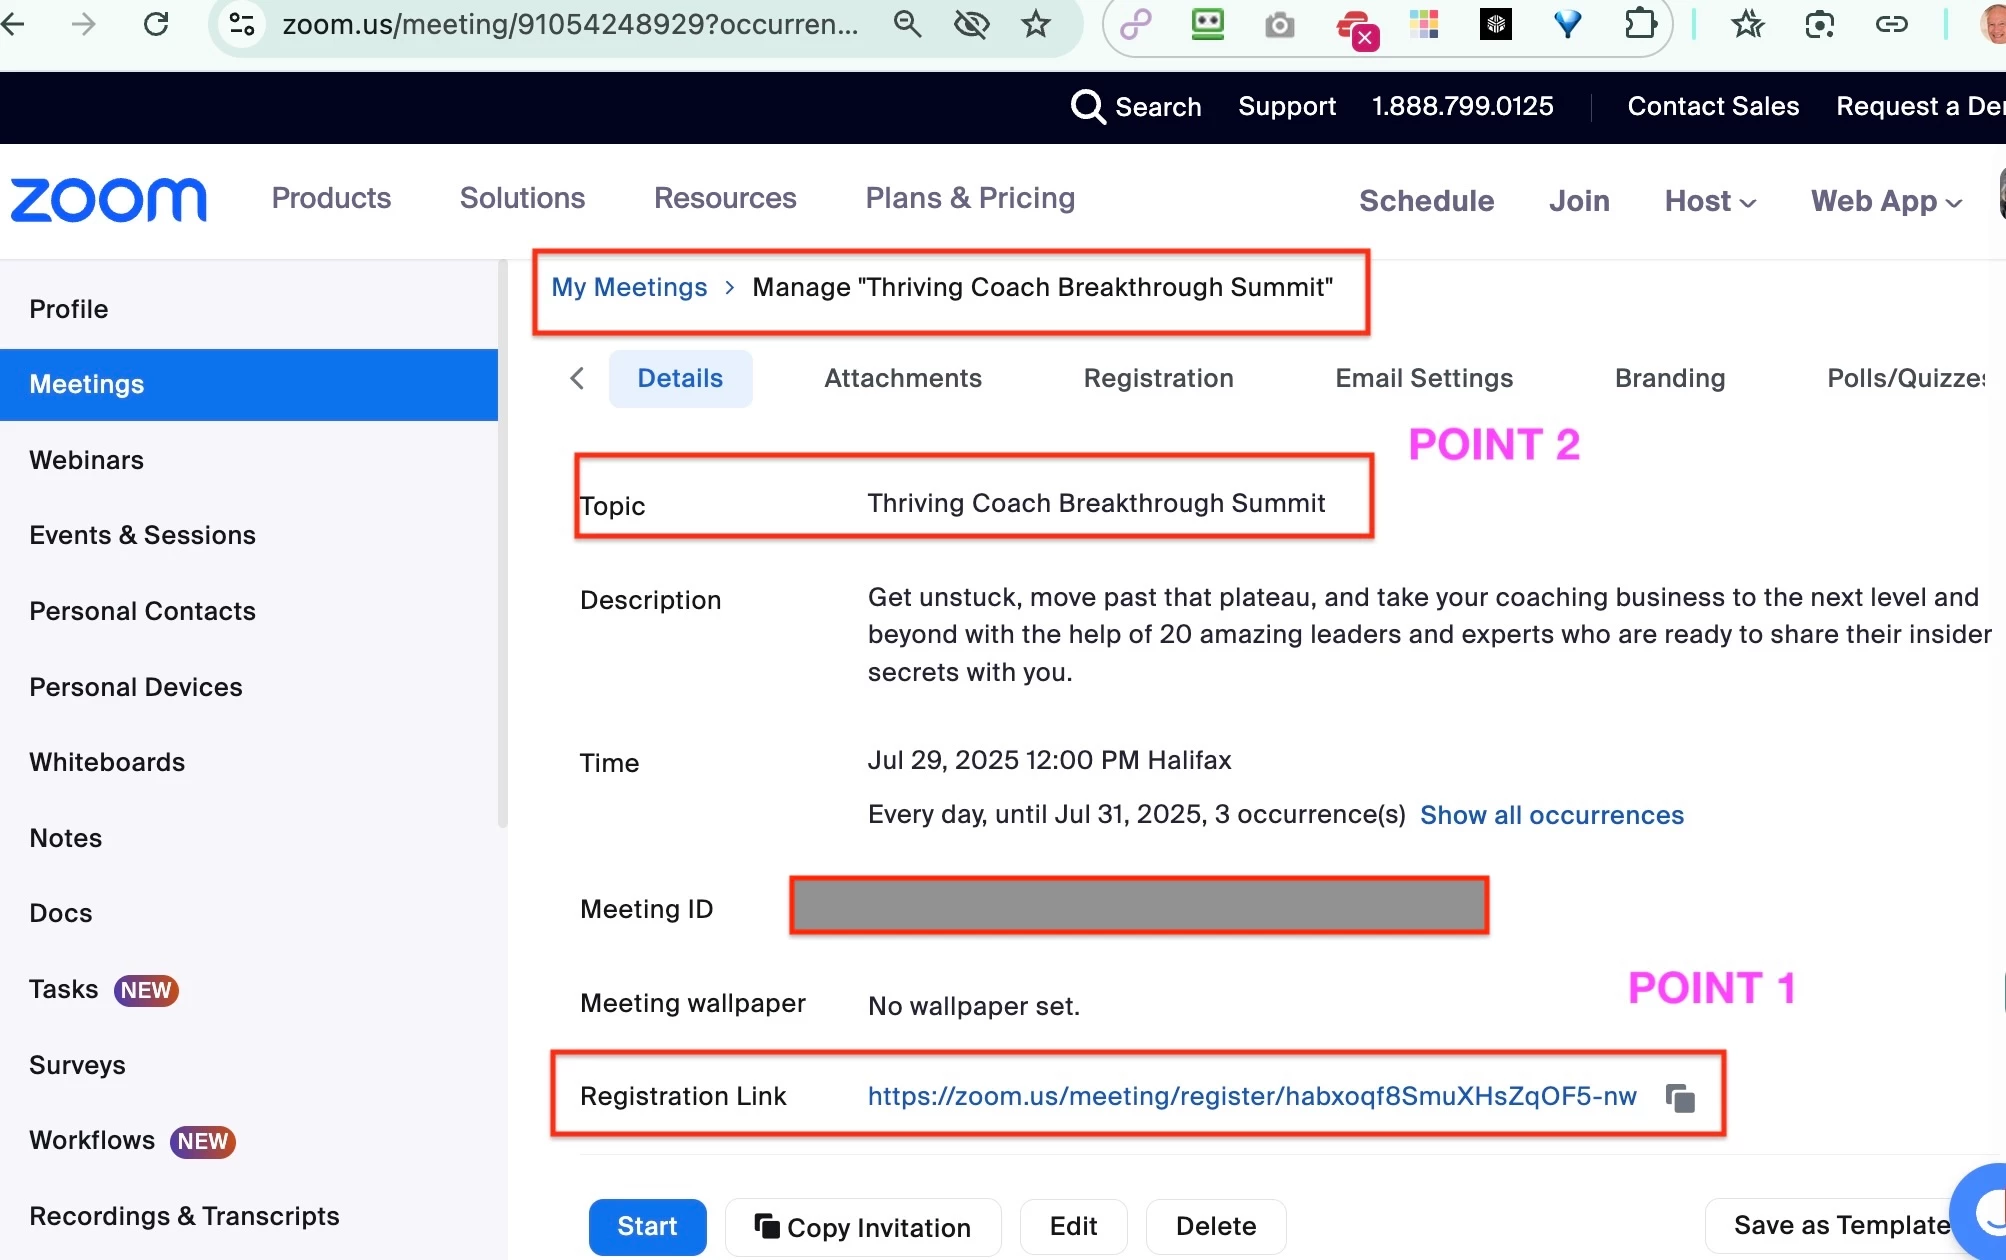Click the Copy Invitation button
This screenshot has height=1260, width=2006.
coord(863,1227)
